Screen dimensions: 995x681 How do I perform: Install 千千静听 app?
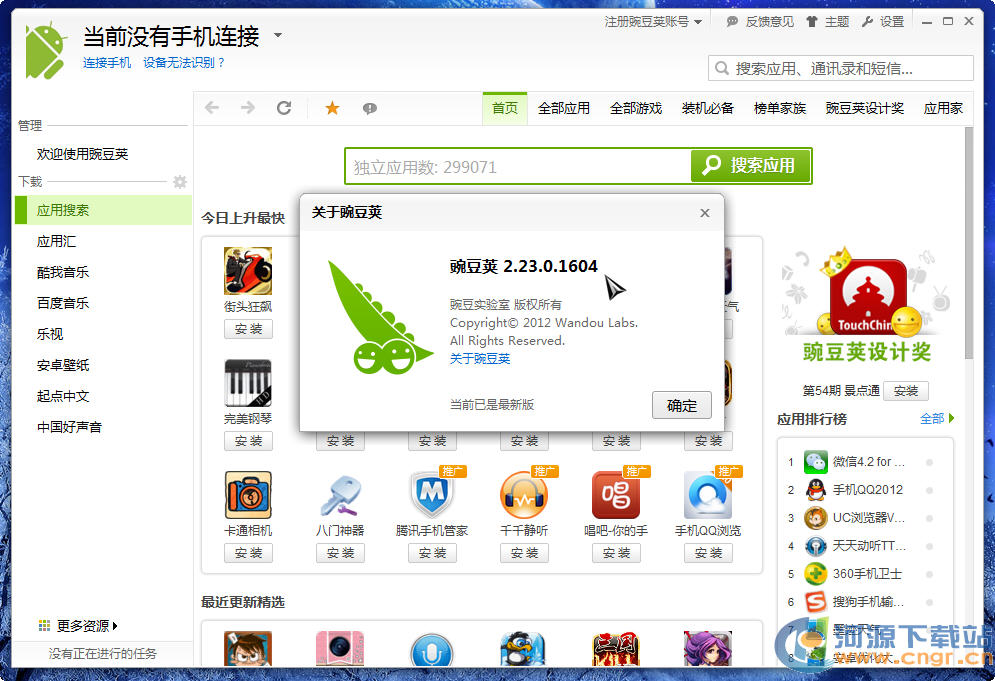(x=524, y=553)
